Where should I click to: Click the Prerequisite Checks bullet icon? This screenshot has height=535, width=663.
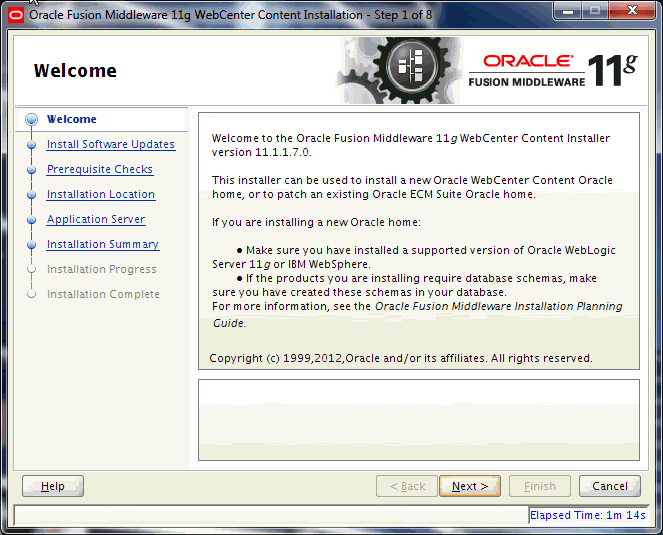31,170
